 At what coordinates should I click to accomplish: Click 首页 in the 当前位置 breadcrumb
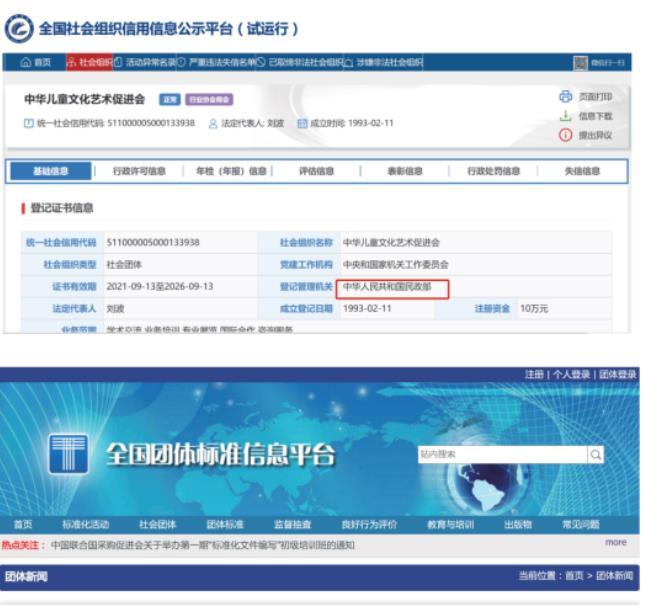pos(574,576)
